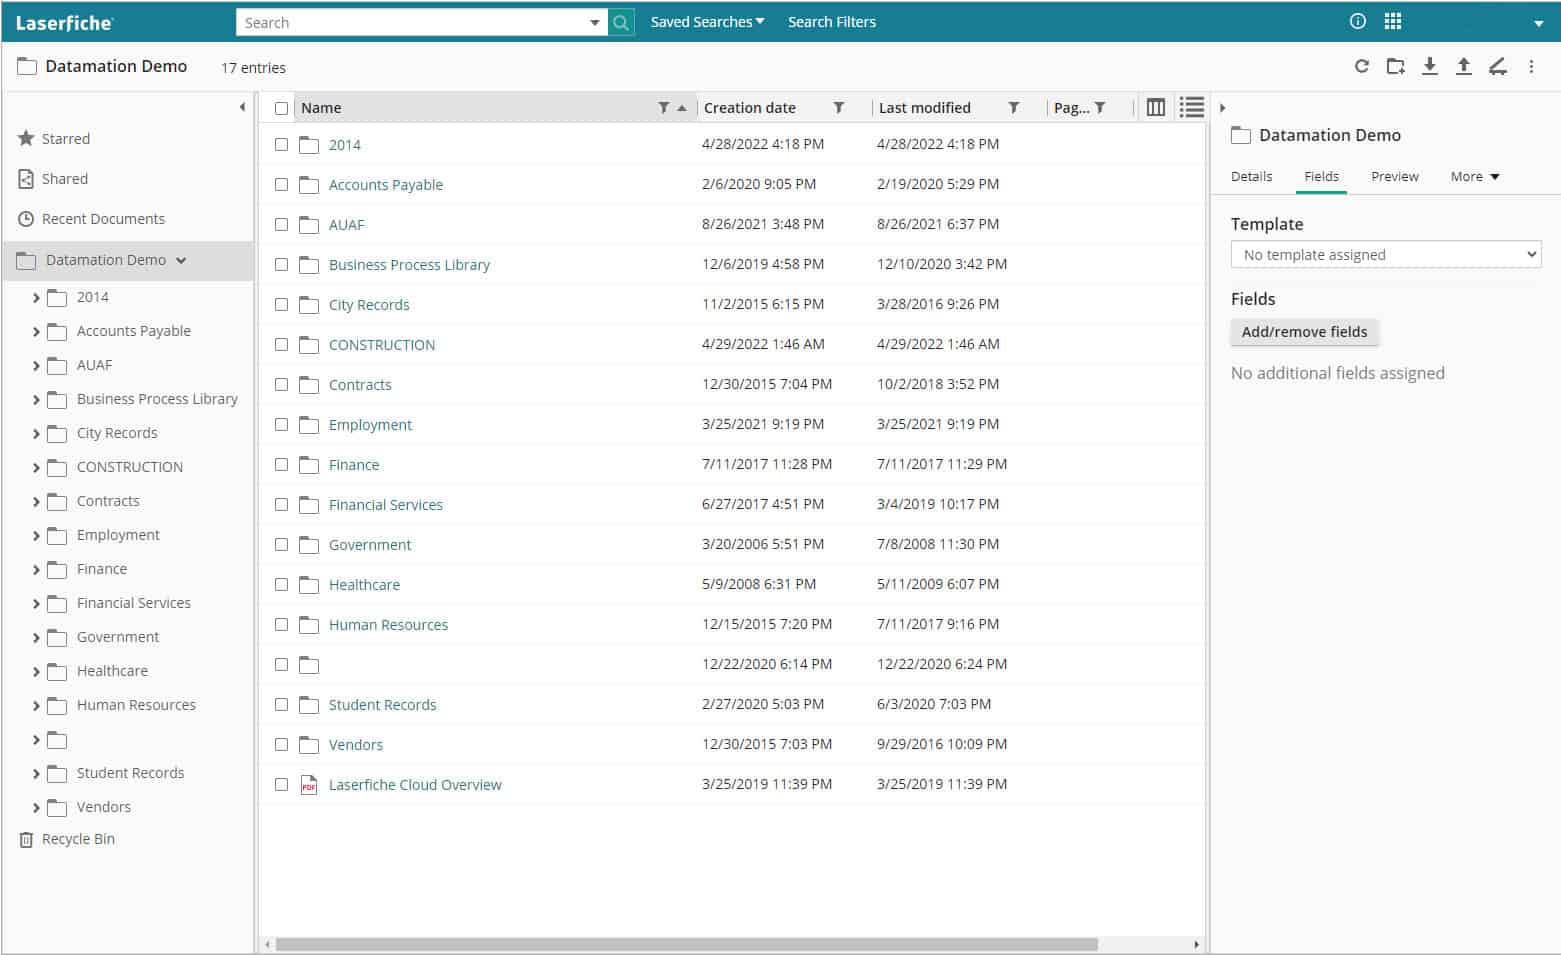Screen dimensions: 1561x955
Task: Open the search box dropdown arrow
Action: pyautogui.click(x=595, y=22)
